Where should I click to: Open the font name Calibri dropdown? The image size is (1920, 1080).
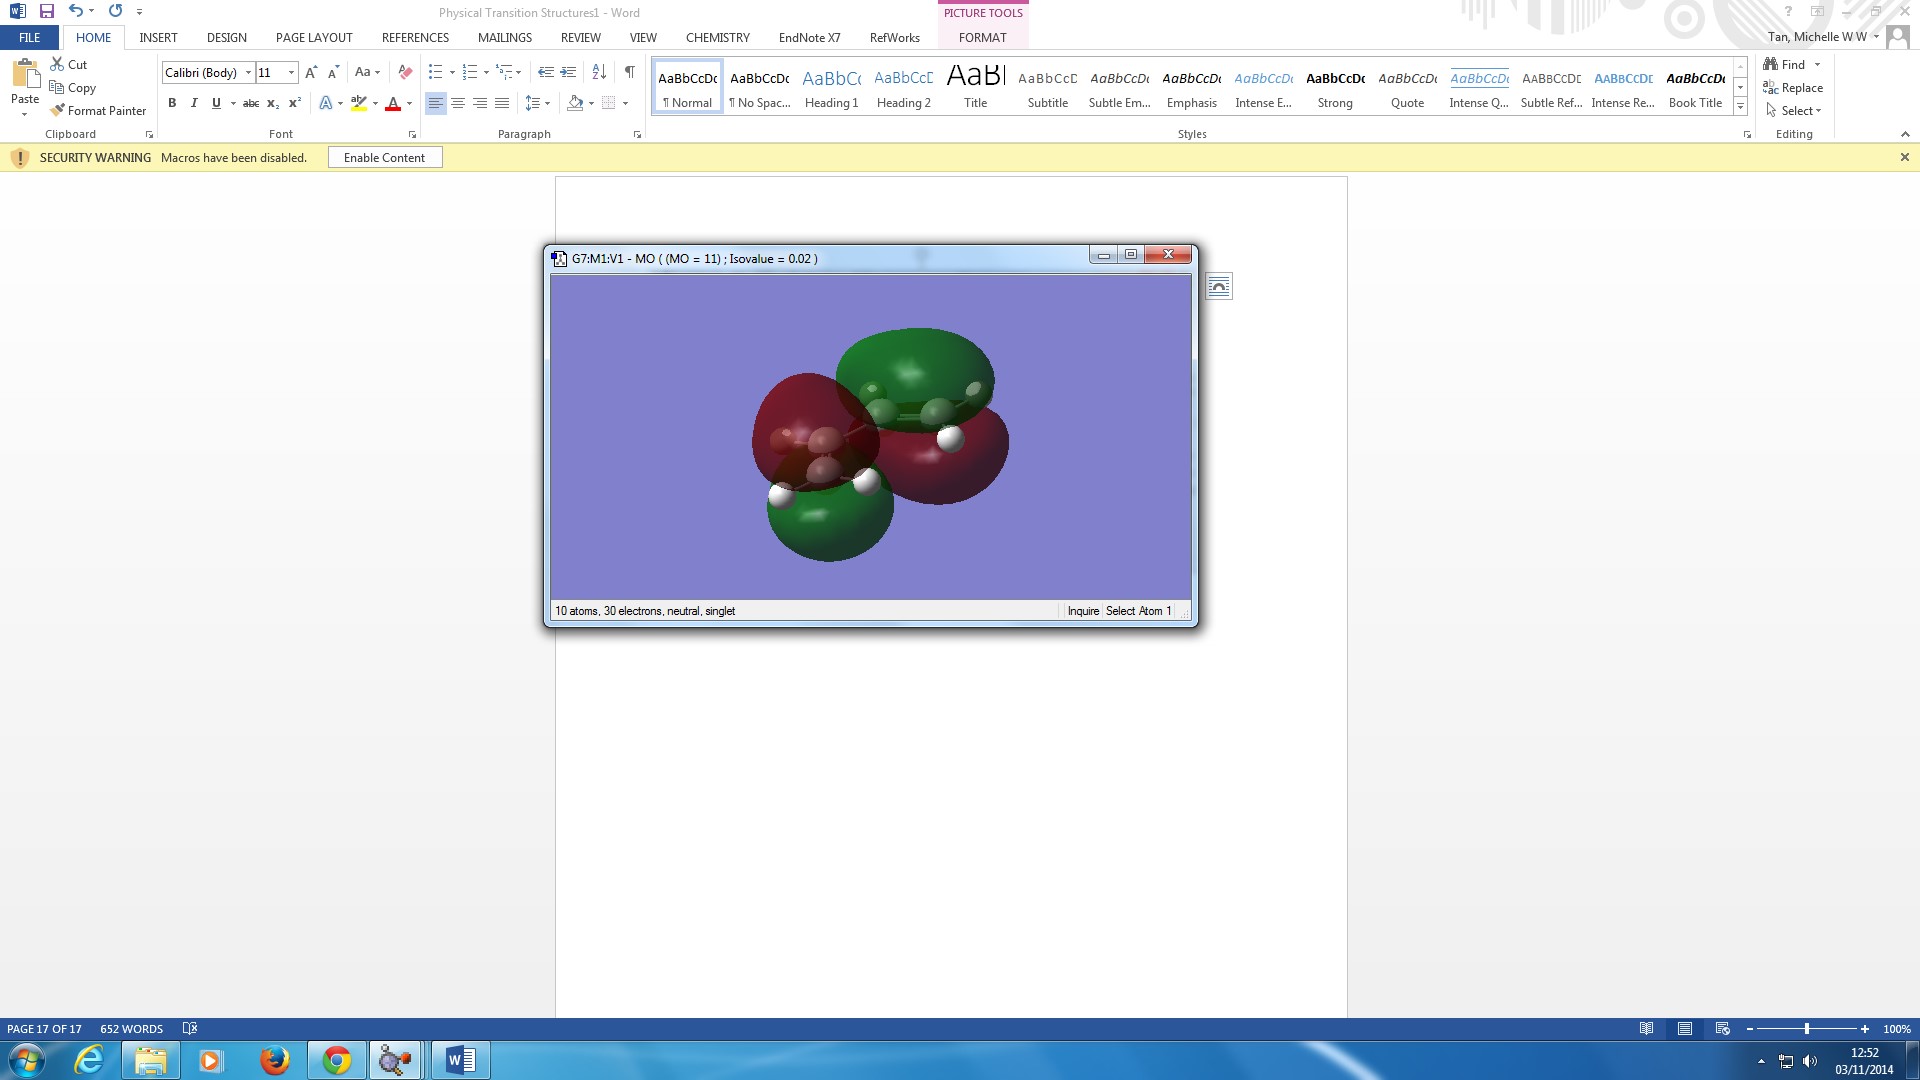coord(248,72)
